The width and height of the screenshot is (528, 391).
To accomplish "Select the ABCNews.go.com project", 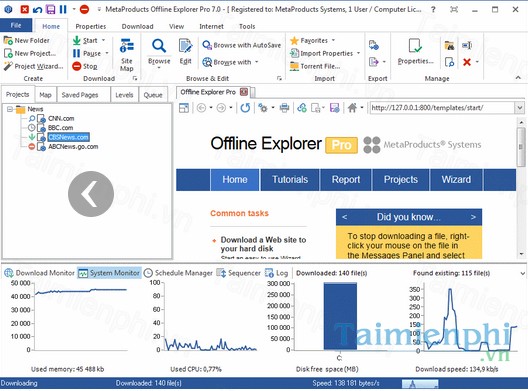I will pyautogui.click(x=73, y=147).
